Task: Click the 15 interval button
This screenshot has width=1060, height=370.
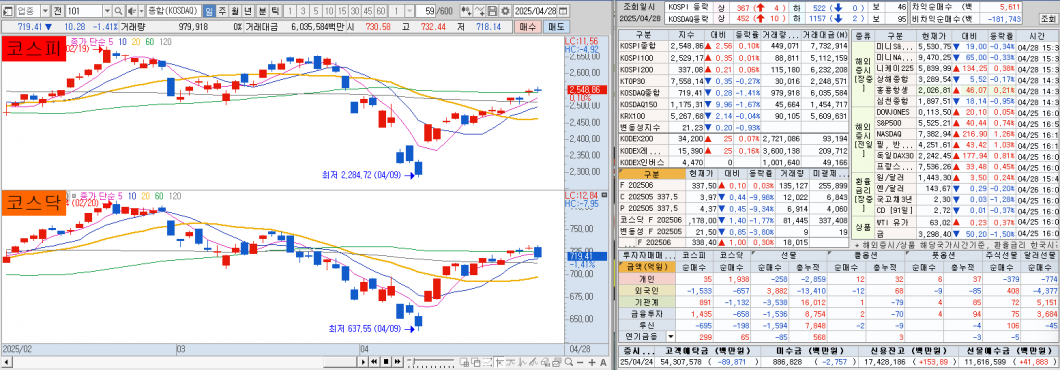Action: [x=342, y=11]
